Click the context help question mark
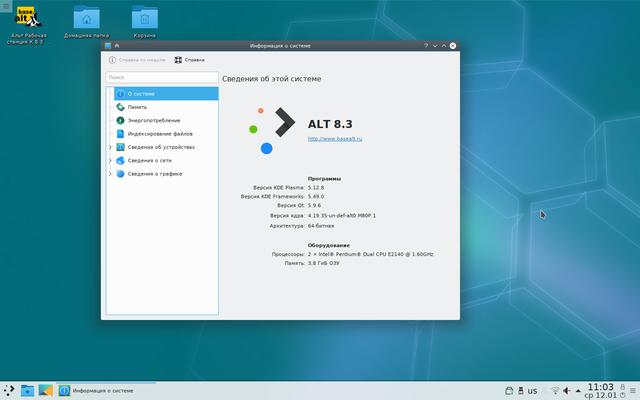640x400 pixels. point(426,46)
